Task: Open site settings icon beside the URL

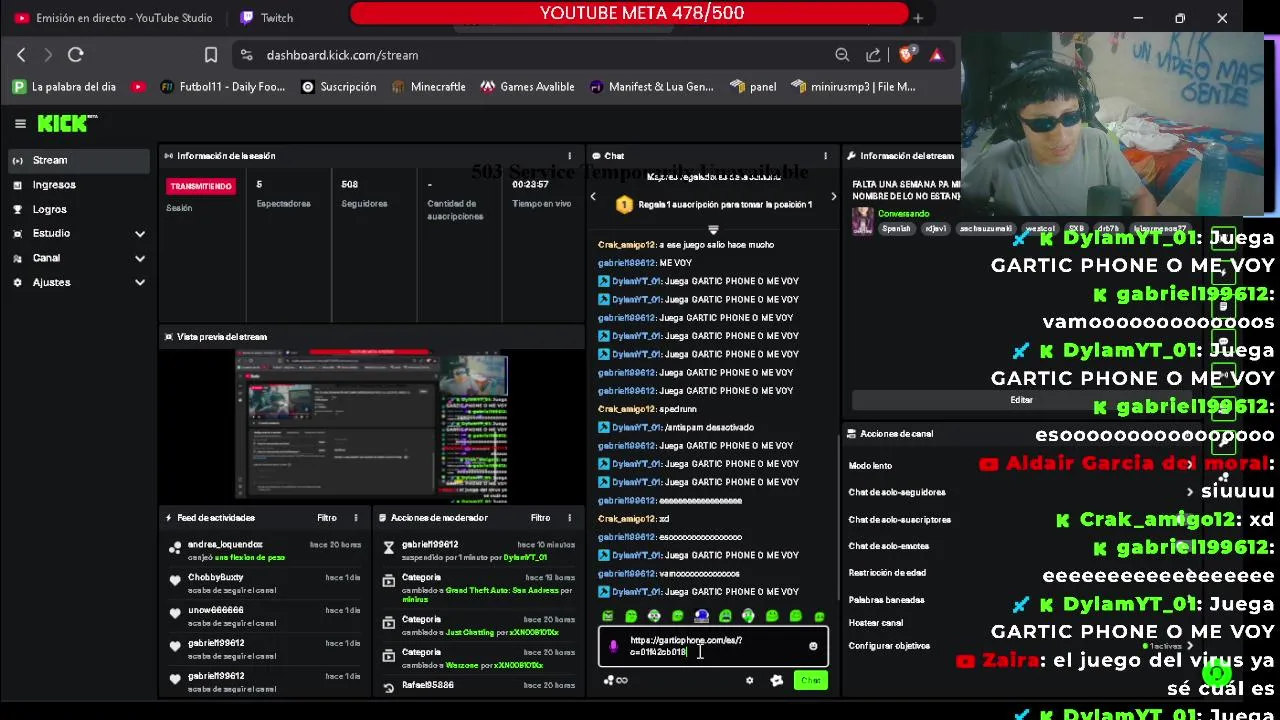Action: click(x=246, y=55)
